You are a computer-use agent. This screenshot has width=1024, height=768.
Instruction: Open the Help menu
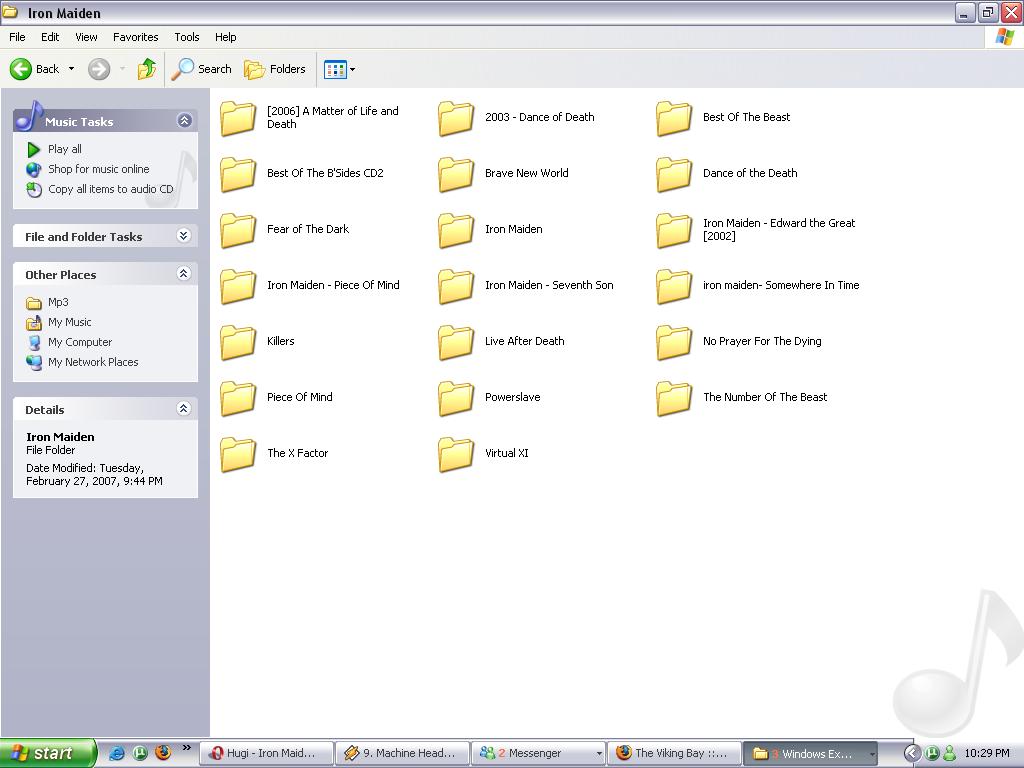pos(225,37)
